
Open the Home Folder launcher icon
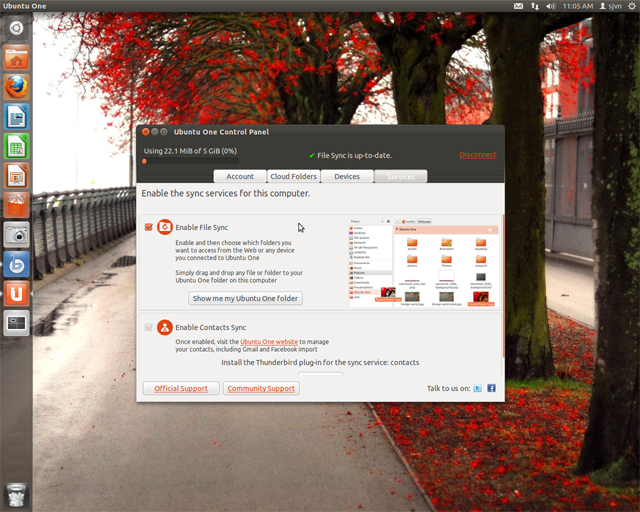click(16, 58)
